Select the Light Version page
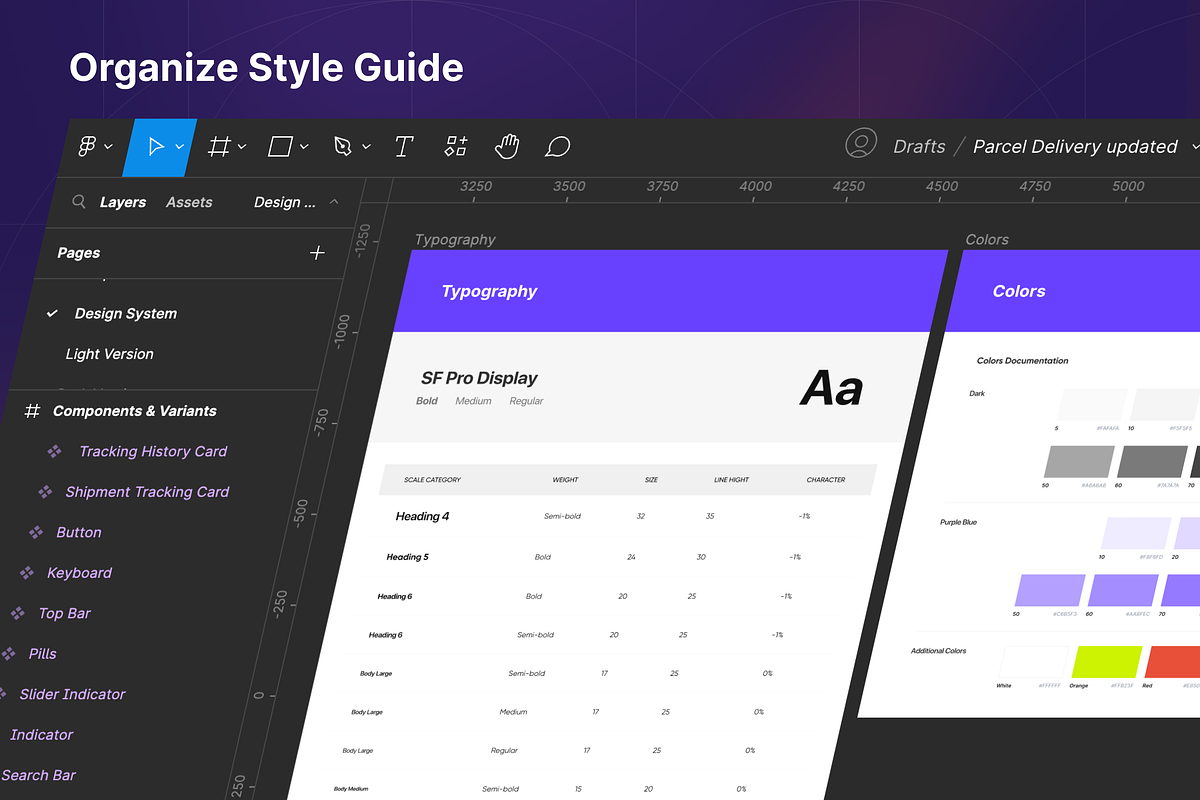Viewport: 1200px width, 800px height. 110,354
